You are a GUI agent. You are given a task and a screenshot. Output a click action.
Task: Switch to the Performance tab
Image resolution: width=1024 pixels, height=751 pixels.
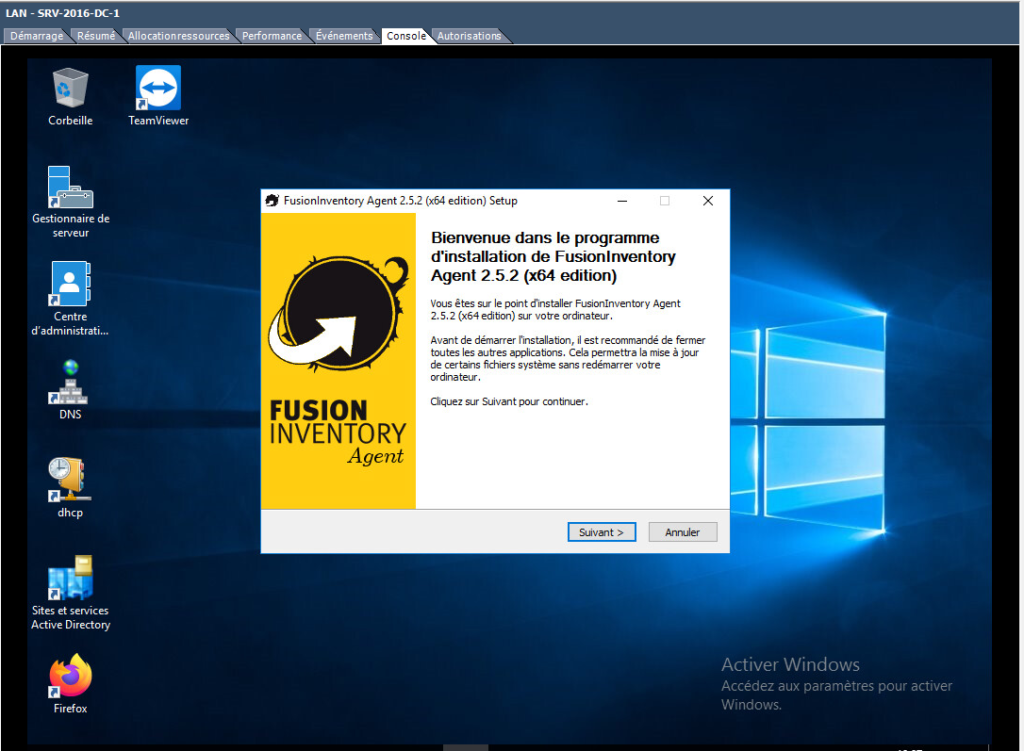click(x=271, y=34)
